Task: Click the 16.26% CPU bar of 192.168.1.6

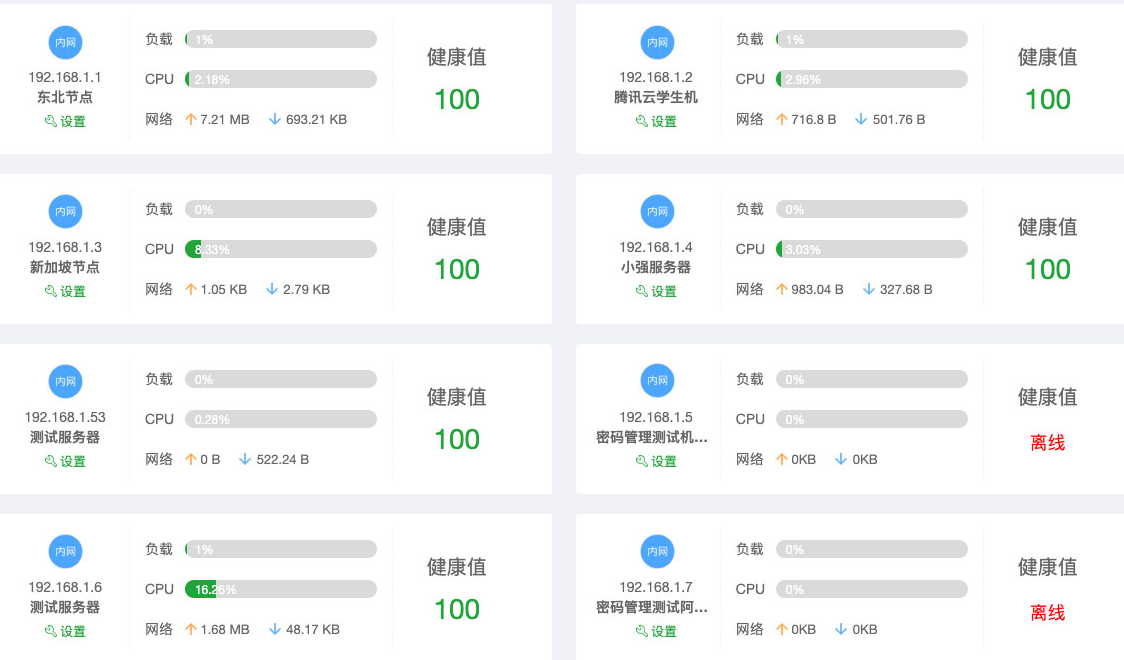Action: pos(280,589)
